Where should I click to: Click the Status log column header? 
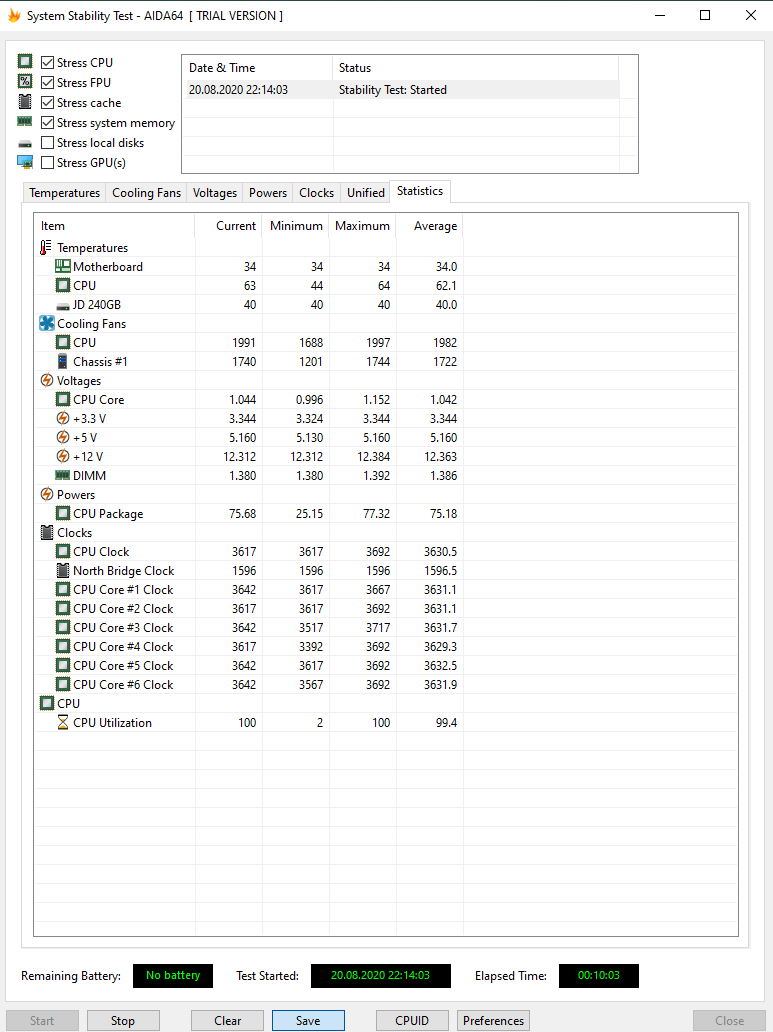[x=475, y=68]
